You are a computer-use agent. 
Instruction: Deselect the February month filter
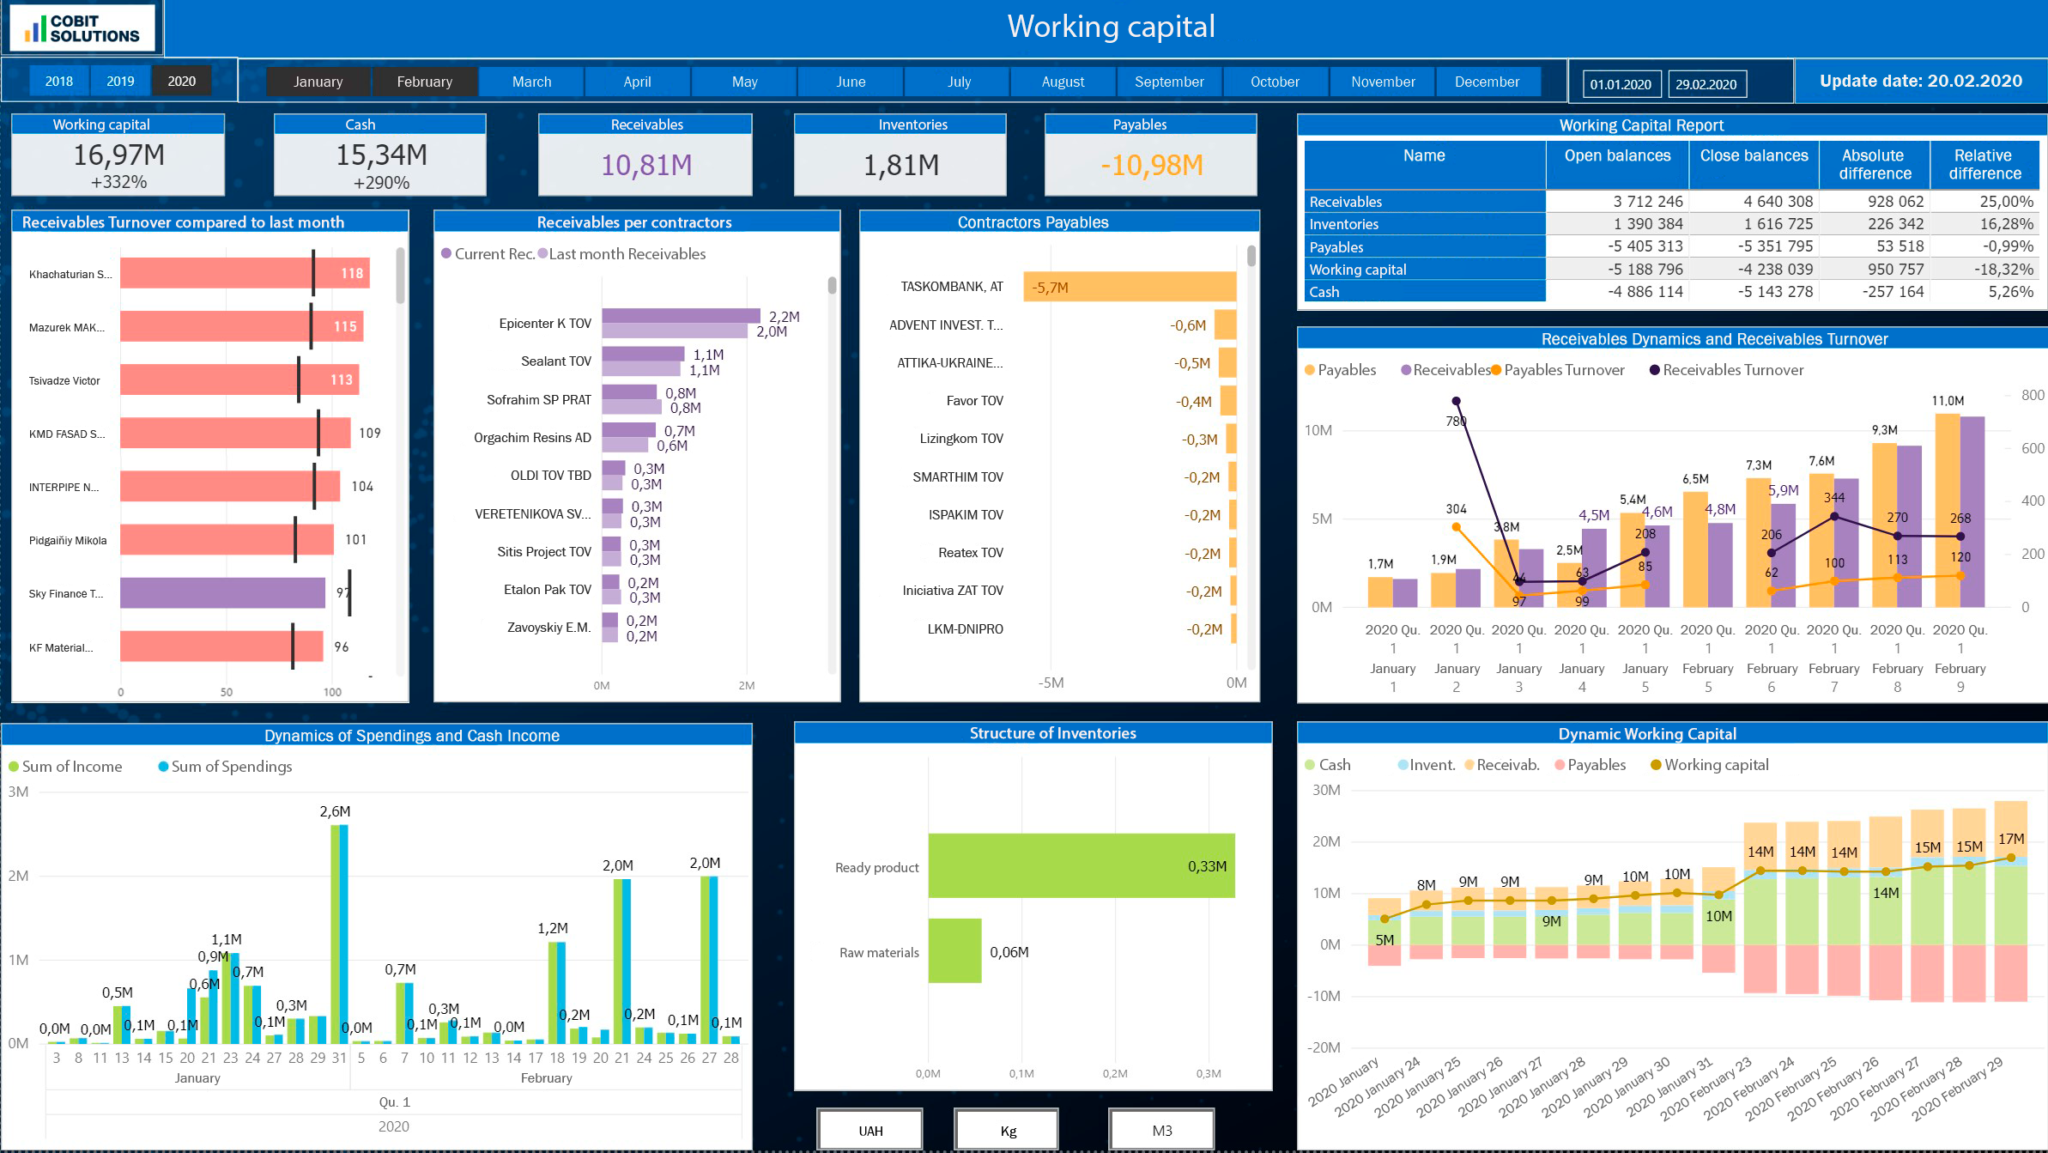[425, 81]
